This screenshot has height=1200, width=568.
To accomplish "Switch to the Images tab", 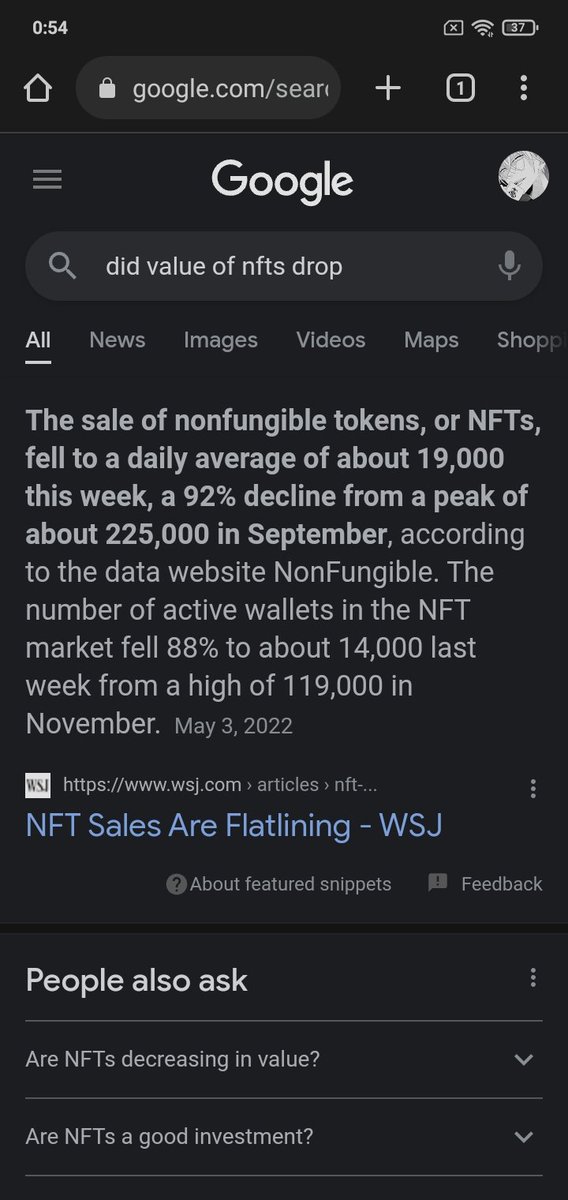I will coord(221,340).
